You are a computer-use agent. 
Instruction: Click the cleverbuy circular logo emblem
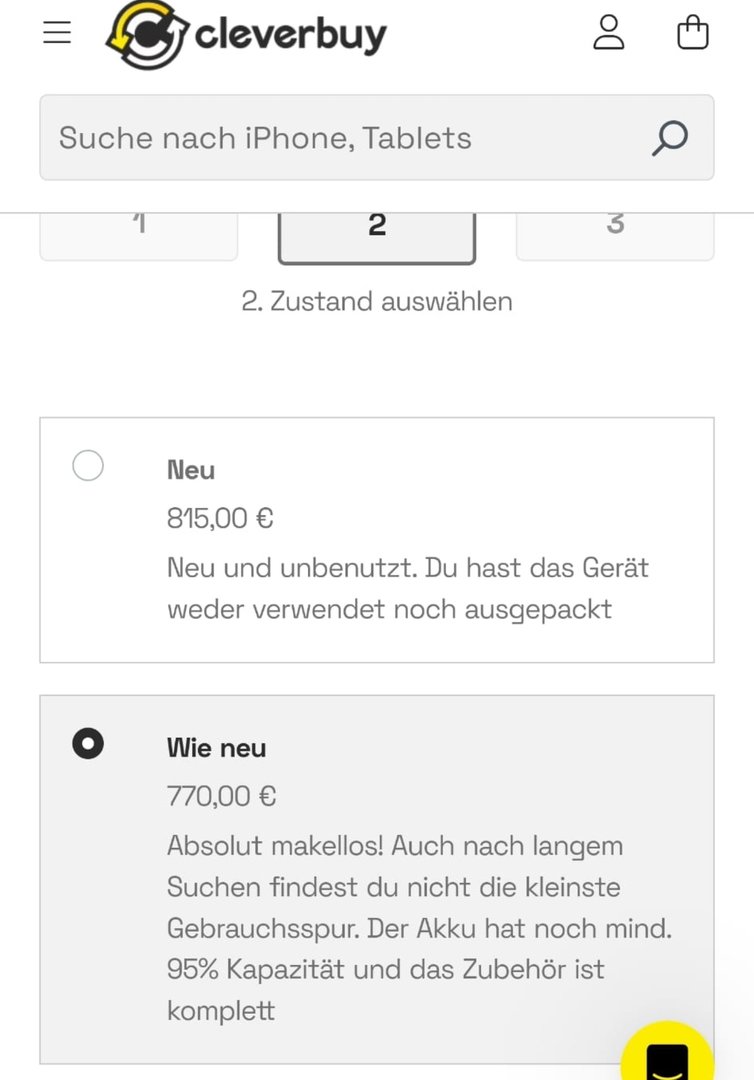click(x=147, y=35)
